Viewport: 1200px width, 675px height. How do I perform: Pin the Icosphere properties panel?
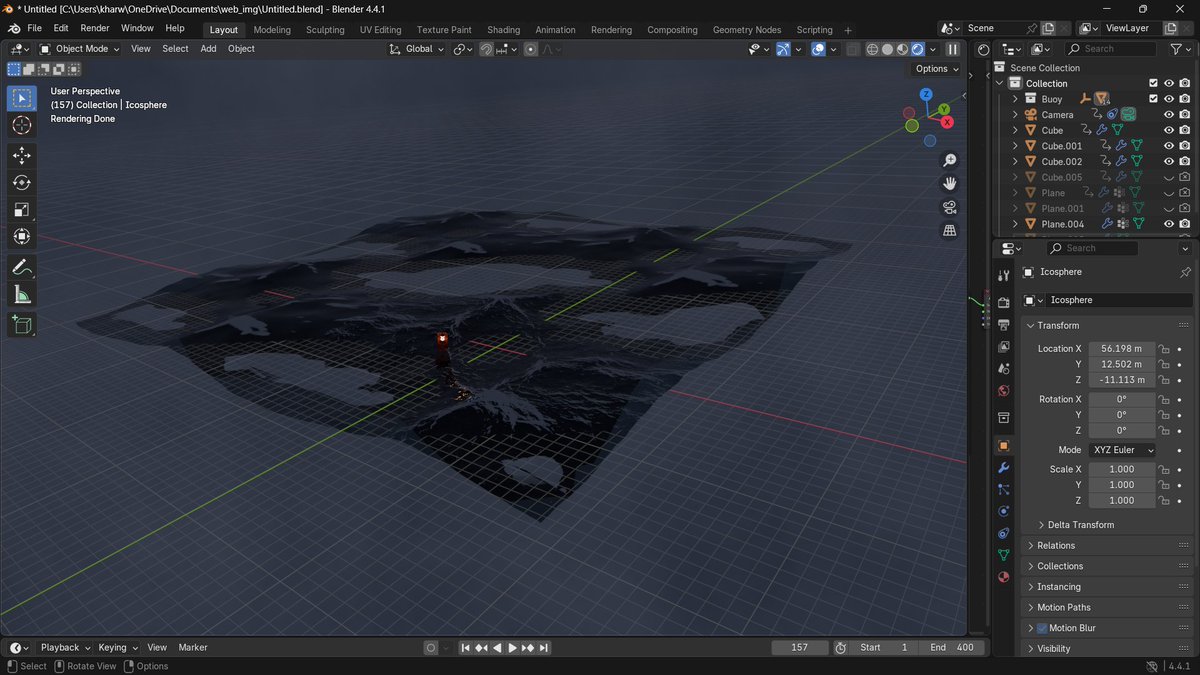coord(1185,272)
